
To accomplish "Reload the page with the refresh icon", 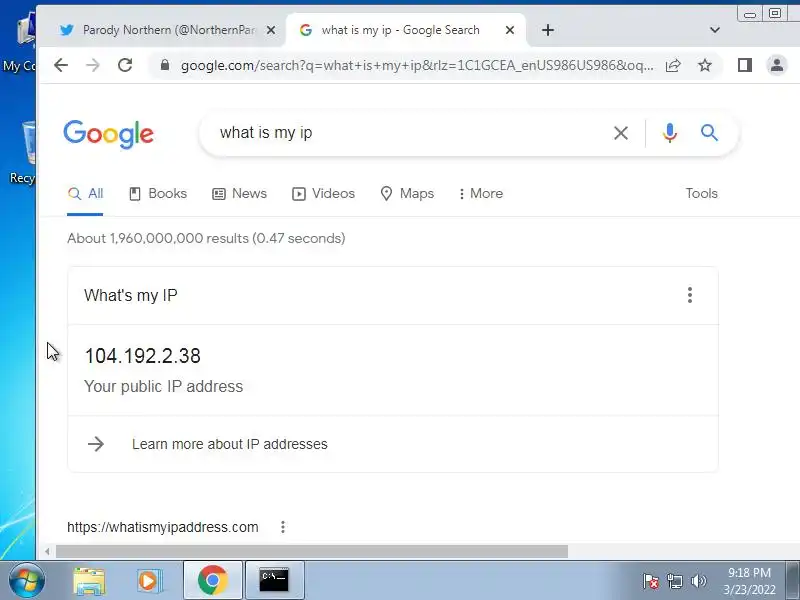I will pyautogui.click(x=125, y=65).
